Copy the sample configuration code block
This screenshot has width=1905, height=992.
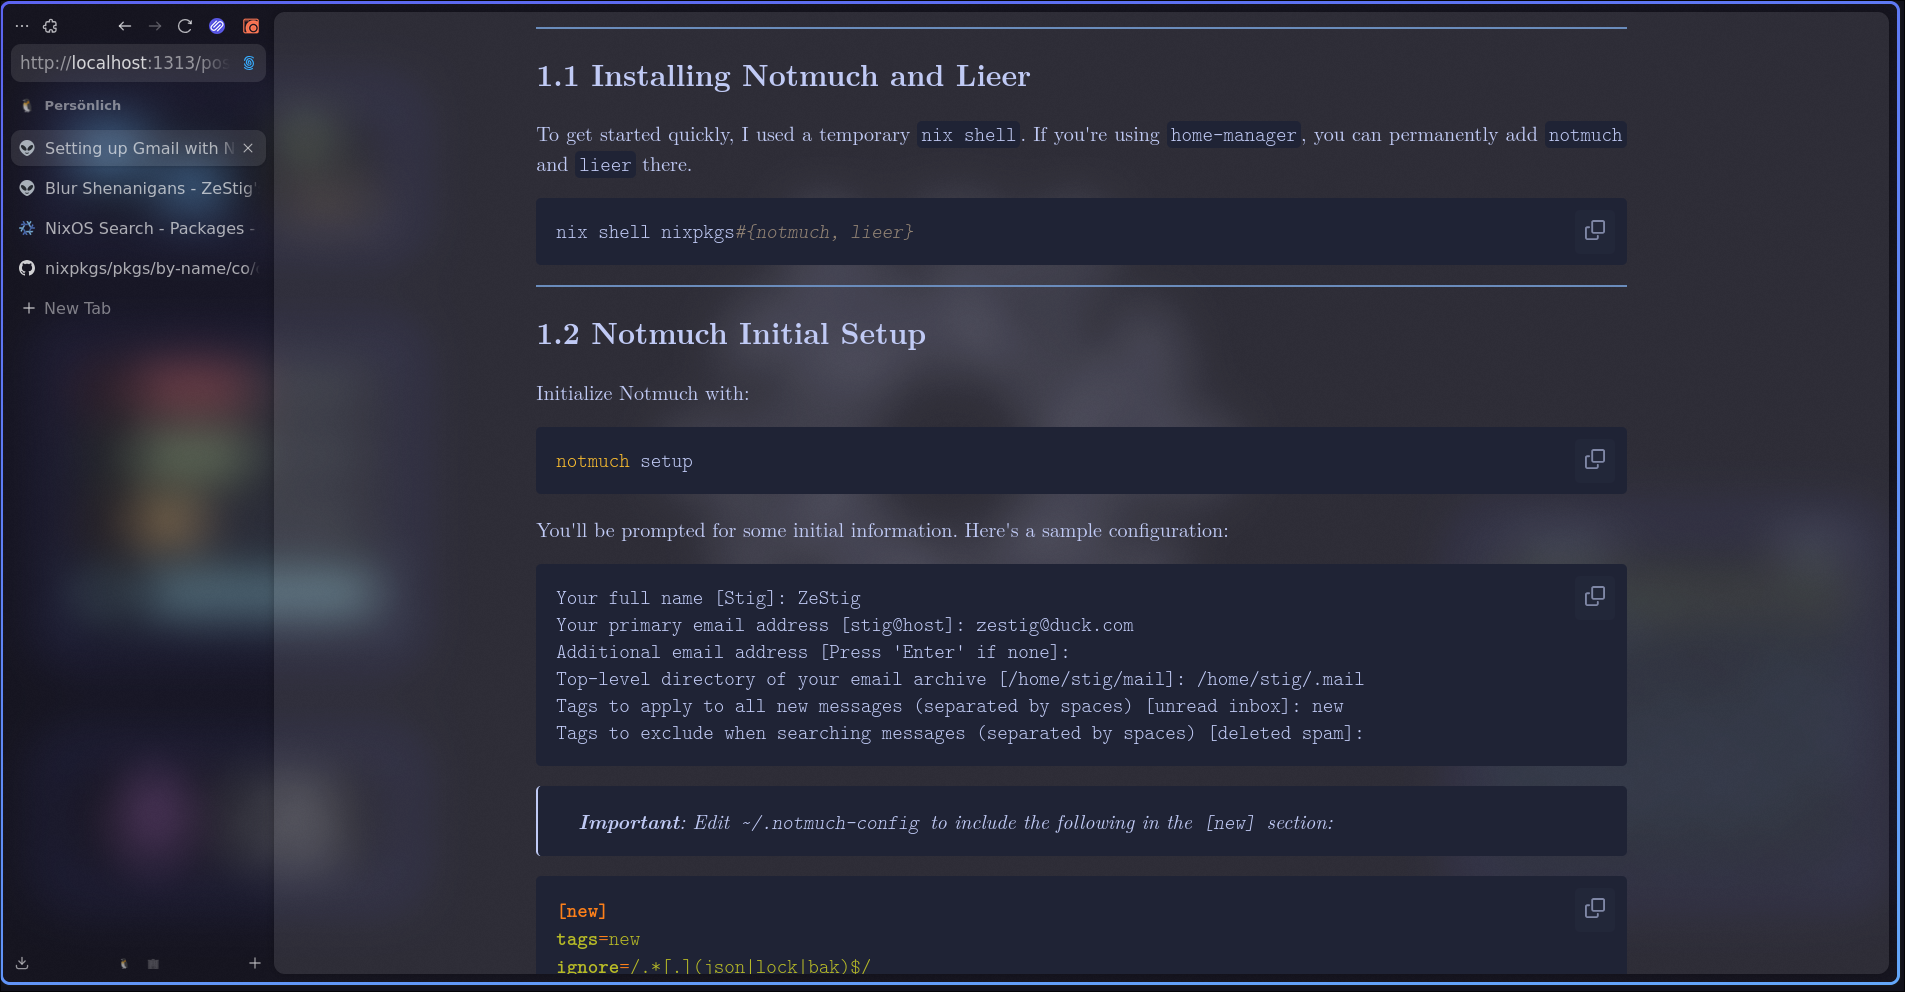point(1594,597)
